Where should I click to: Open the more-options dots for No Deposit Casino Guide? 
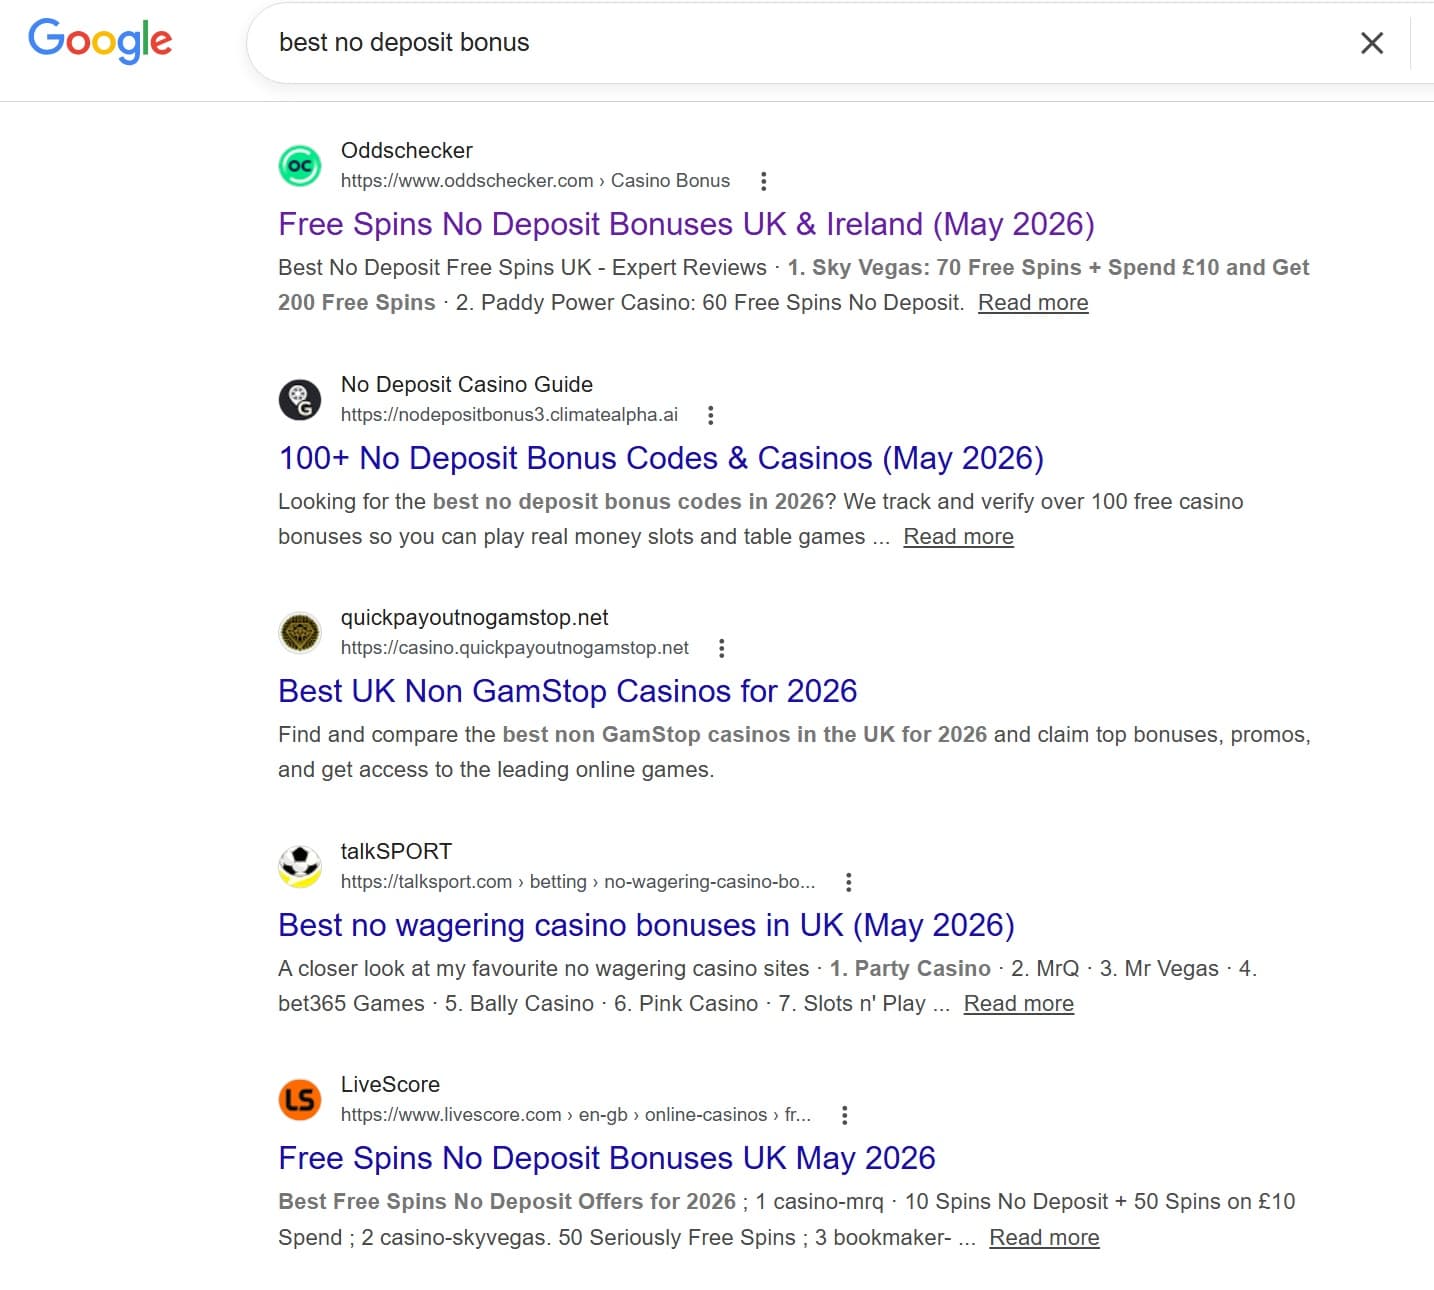point(711,415)
